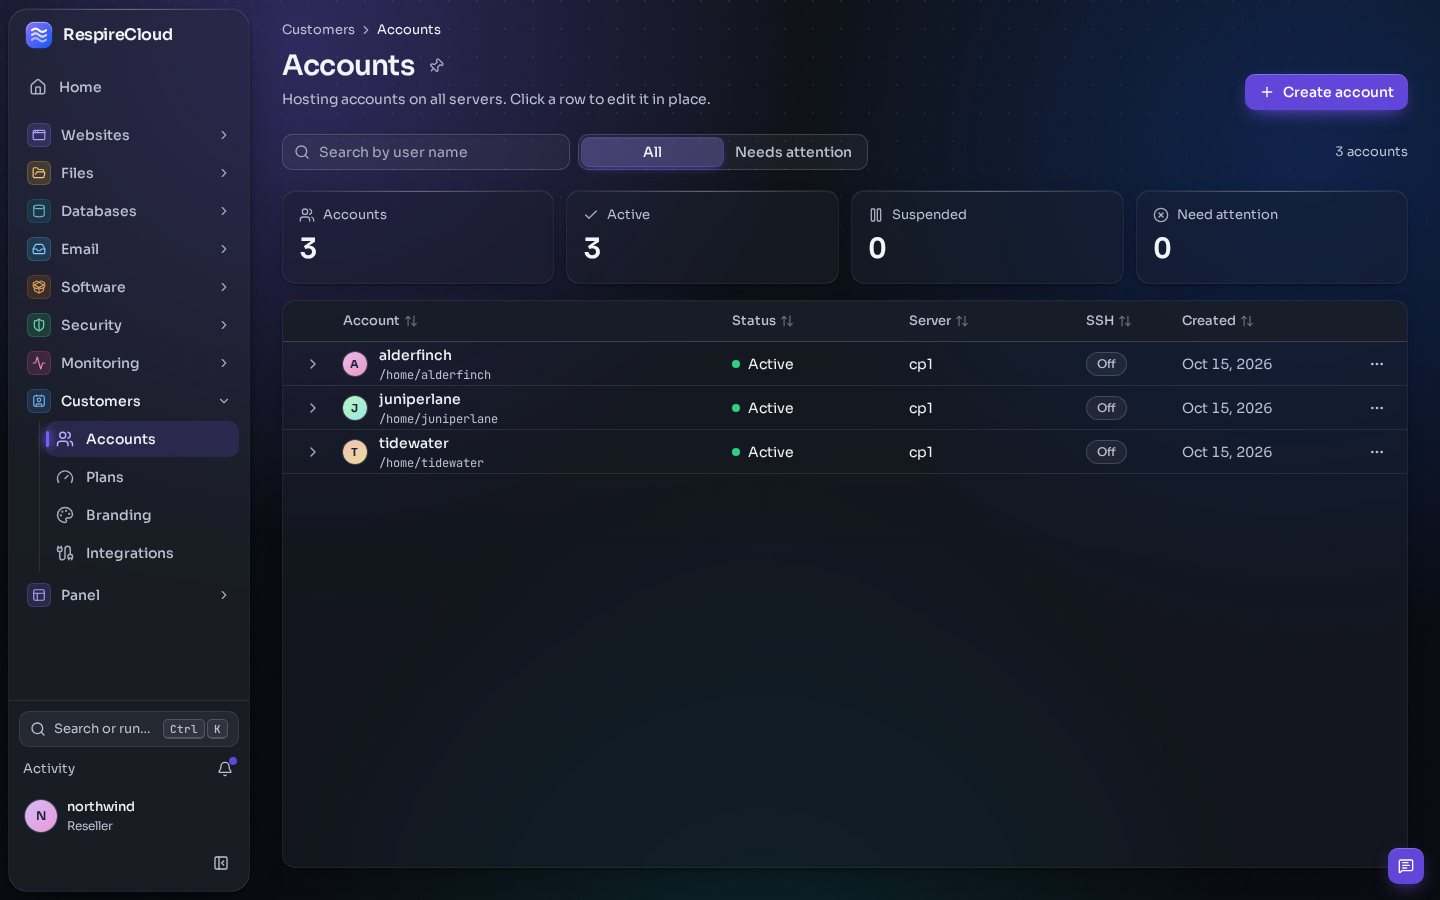Focus the Search by user name field
The image size is (1440, 900).
coord(426,152)
